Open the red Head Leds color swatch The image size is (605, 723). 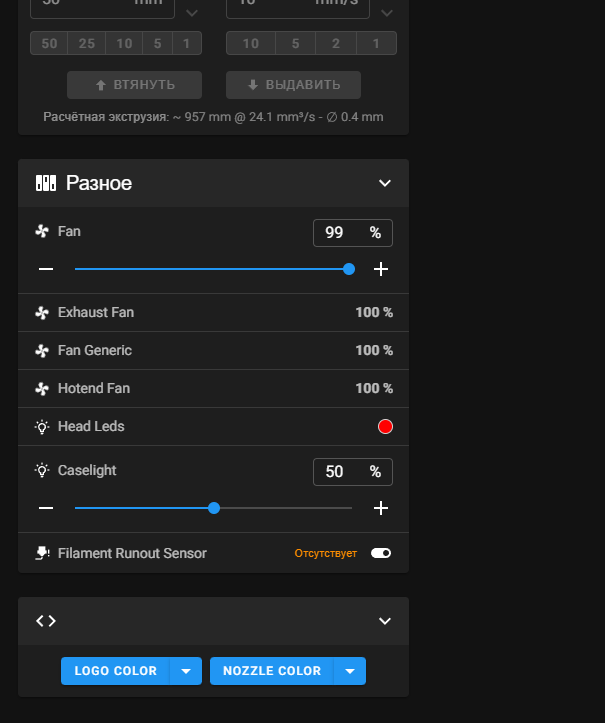coord(385,427)
